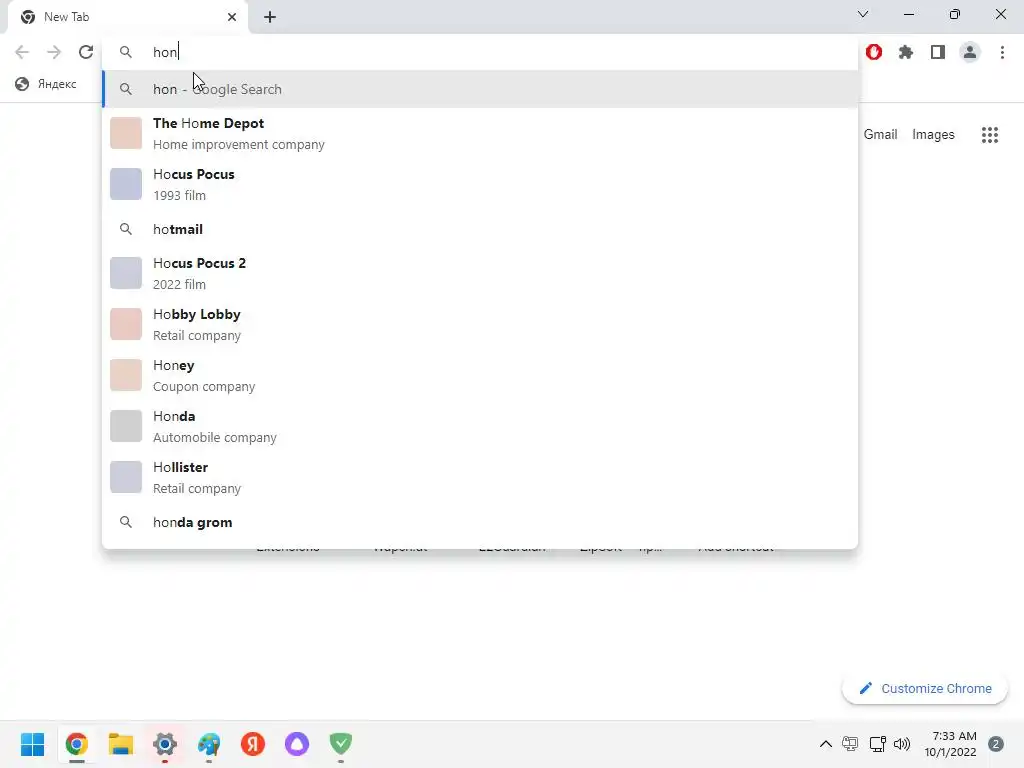Open the volume control in the tray
This screenshot has width=1024, height=768.
click(902, 744)
